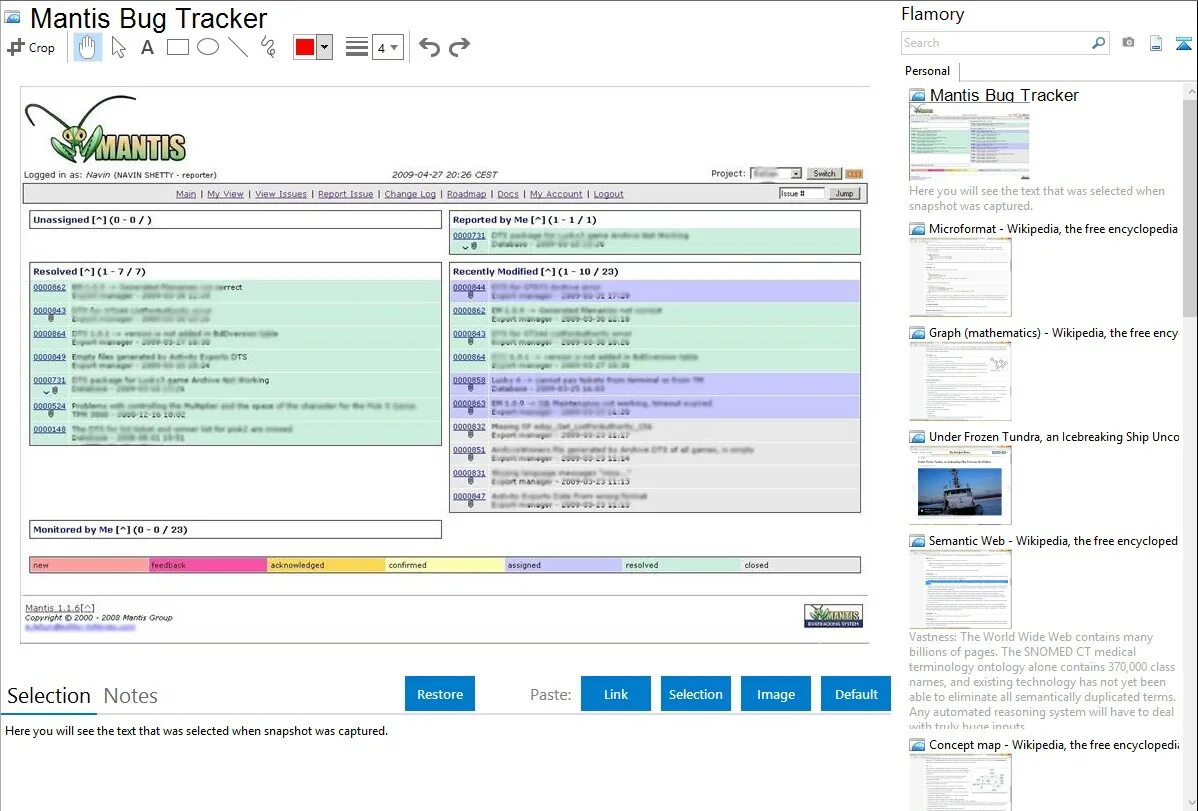Click the search magnifier icon

1099,43
